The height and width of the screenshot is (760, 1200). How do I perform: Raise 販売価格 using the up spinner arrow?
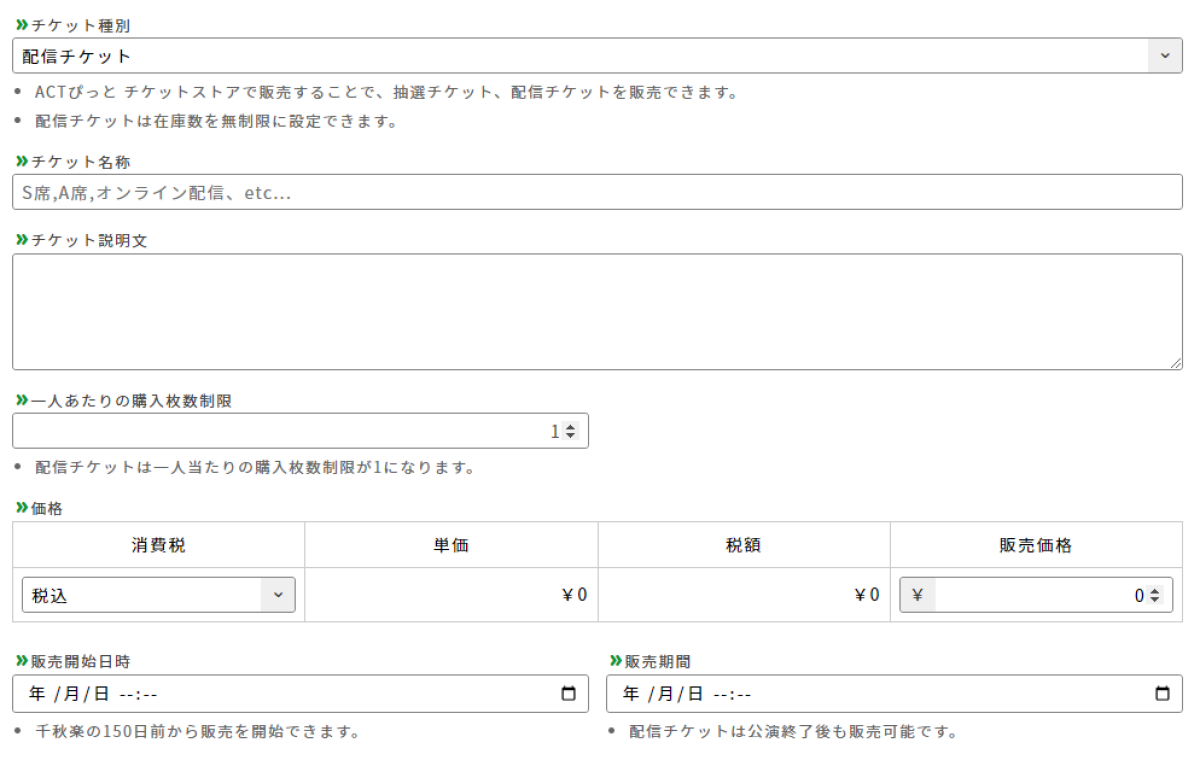(x=1155, y=591)
